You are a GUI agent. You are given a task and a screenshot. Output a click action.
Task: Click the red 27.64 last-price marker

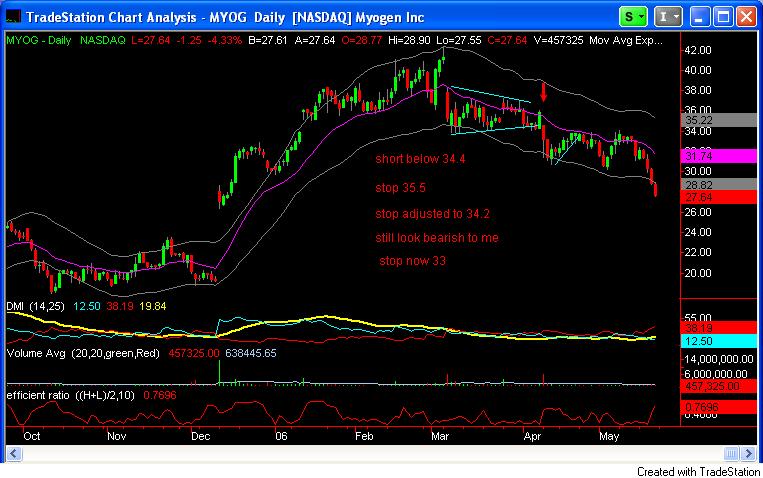pos(718,197)
